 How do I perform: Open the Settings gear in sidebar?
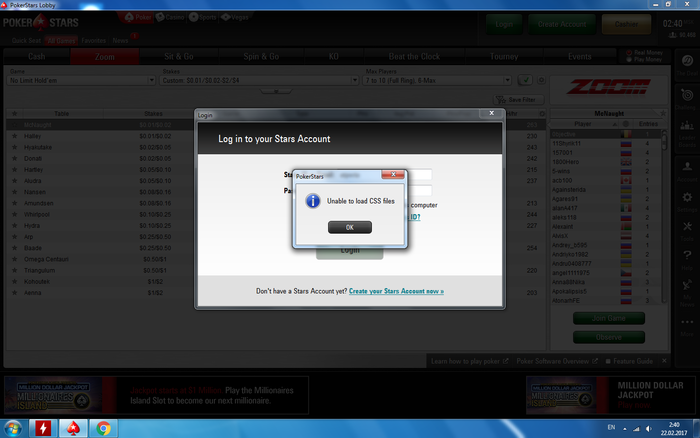tap(687, 197)
